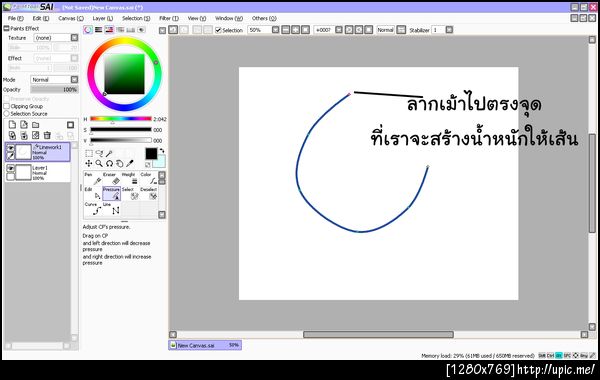Pick the eyedropper color picker tool

pos(130,163)
